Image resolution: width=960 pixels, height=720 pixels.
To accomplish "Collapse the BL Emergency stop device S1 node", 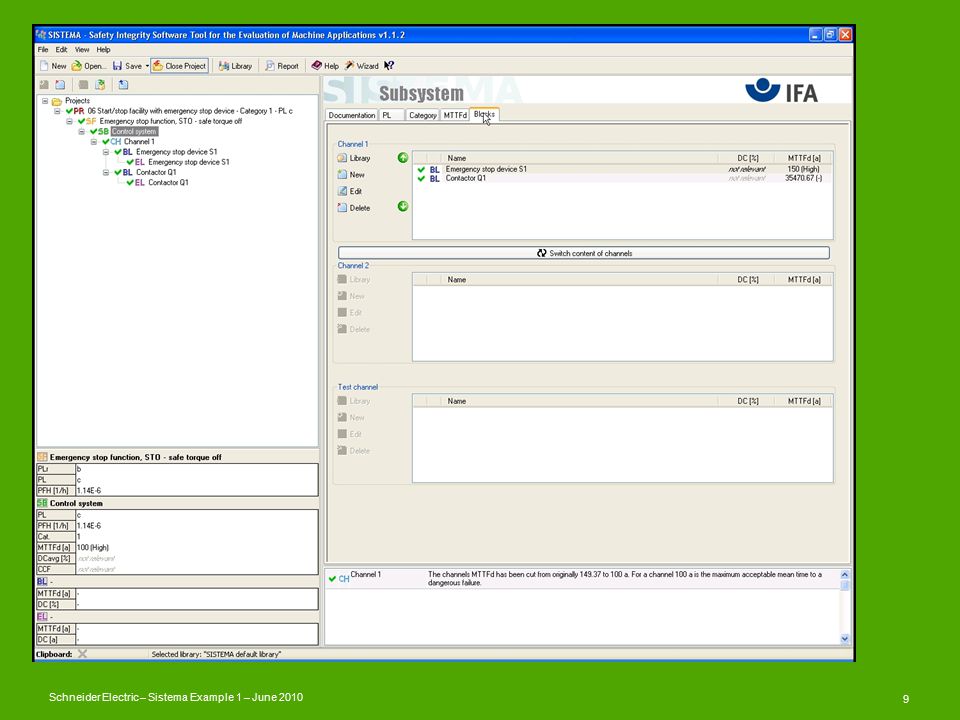I will point(106,152).
